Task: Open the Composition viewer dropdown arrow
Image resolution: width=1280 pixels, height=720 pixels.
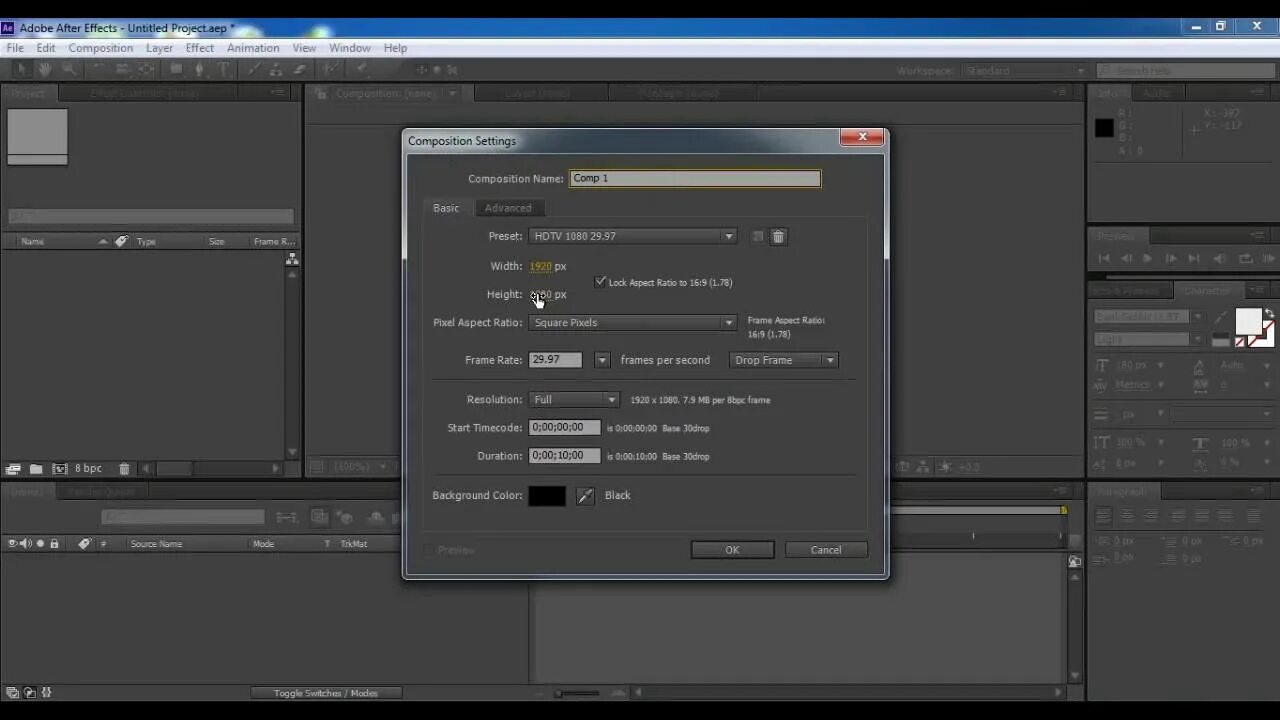Action: point(452,93)
